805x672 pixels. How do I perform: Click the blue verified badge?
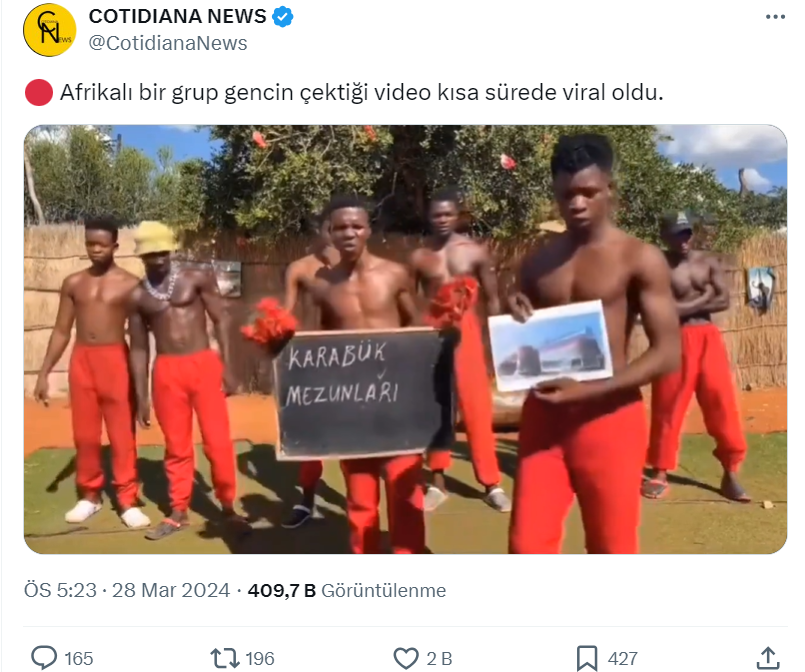(282, 17)
